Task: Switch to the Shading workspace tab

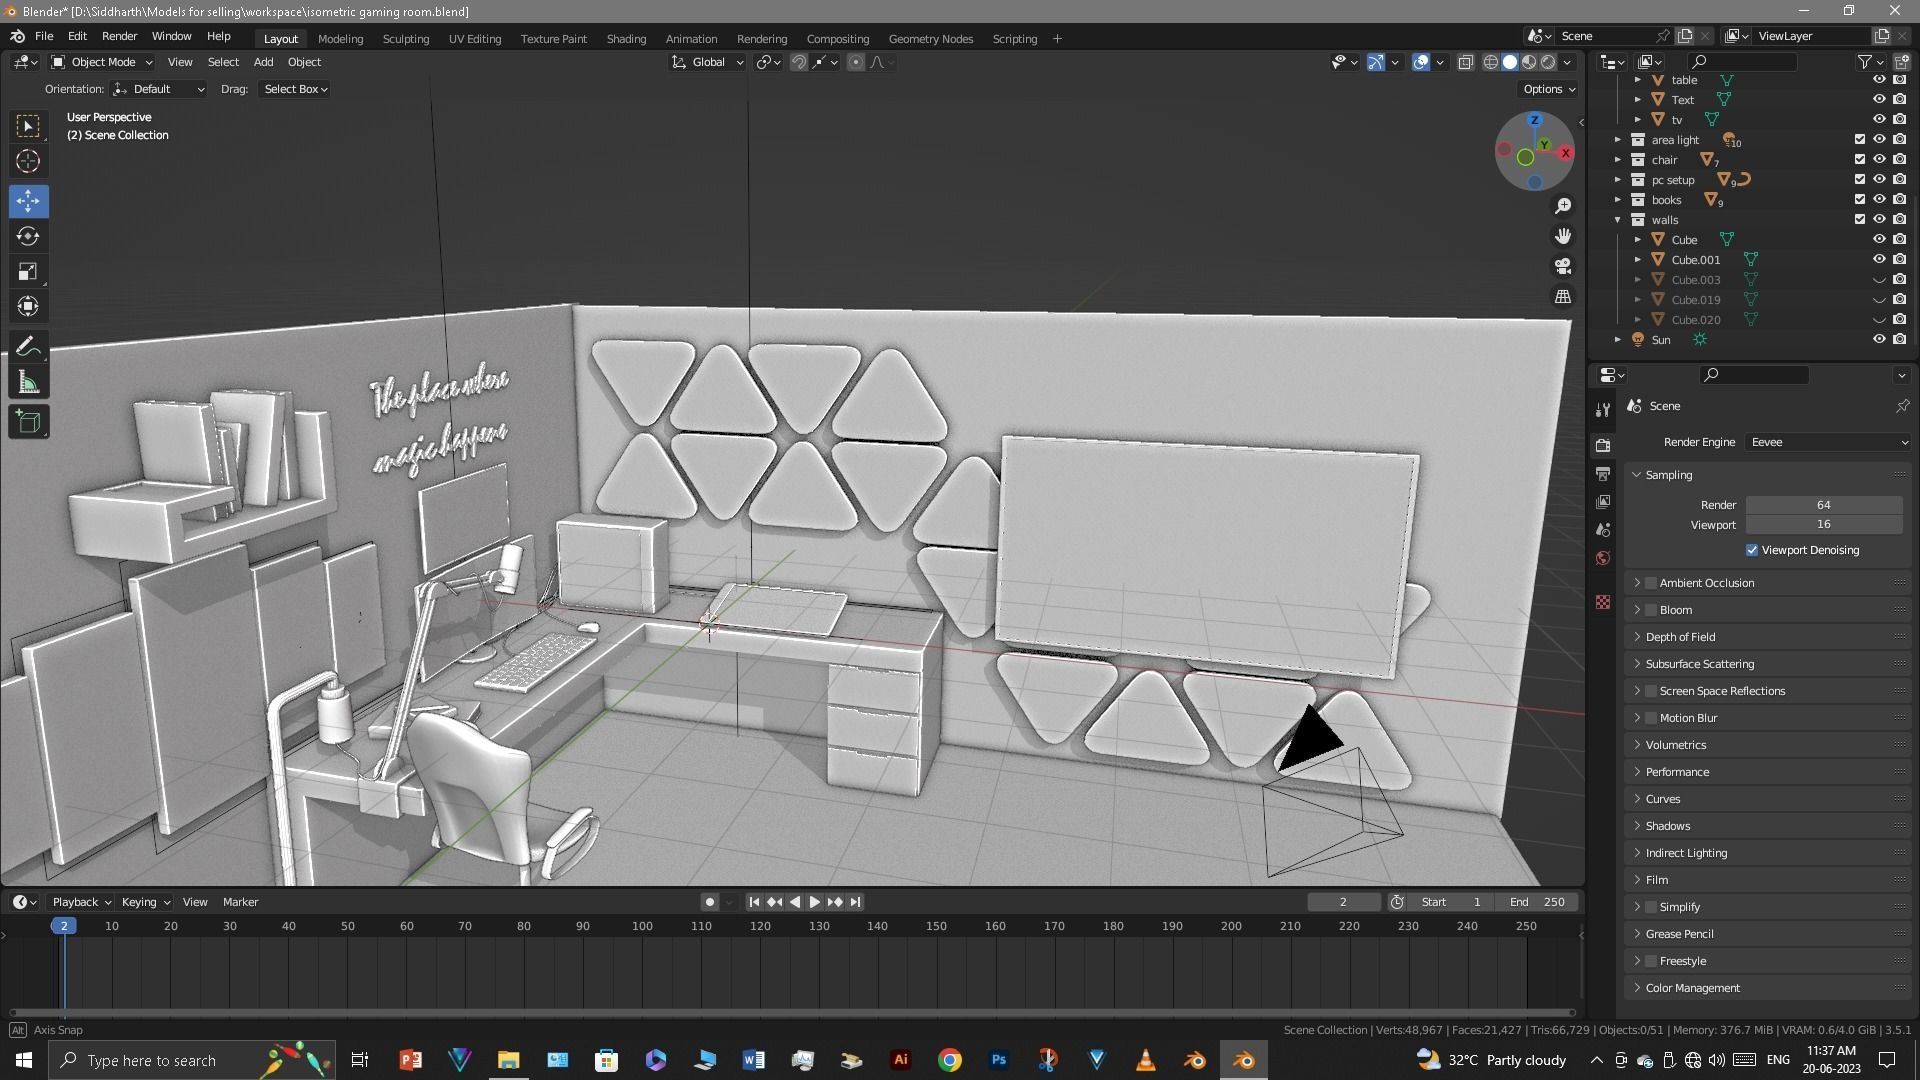Action: (x=626, y=39)
